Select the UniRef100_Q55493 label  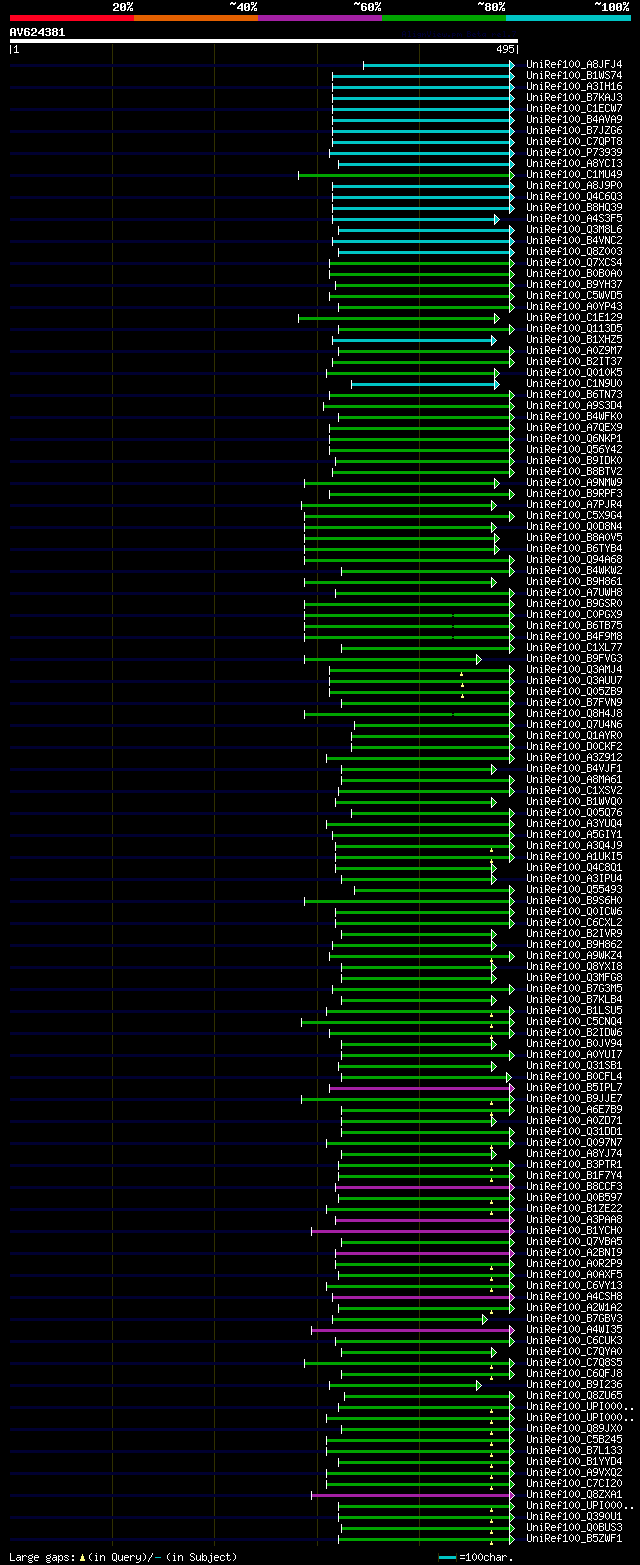coord(574,889)
